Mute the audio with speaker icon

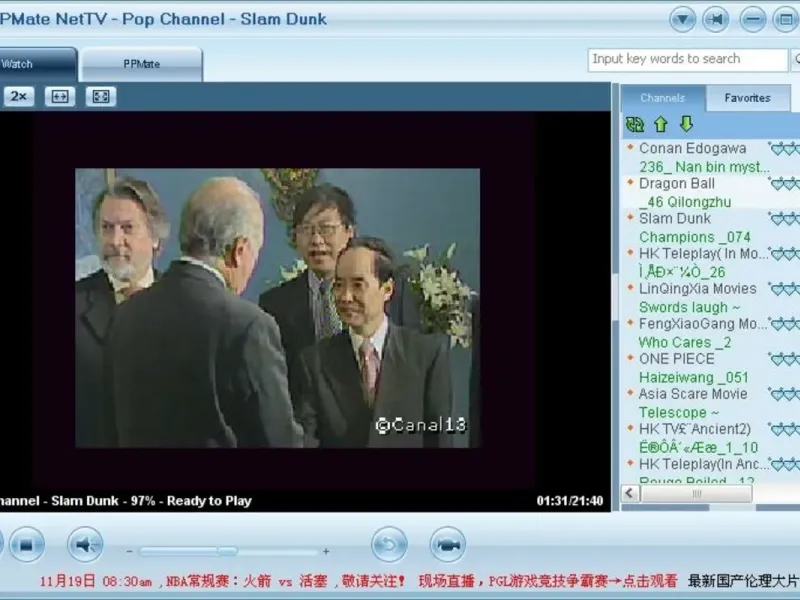pyautogui.click(x=85, y=545)
